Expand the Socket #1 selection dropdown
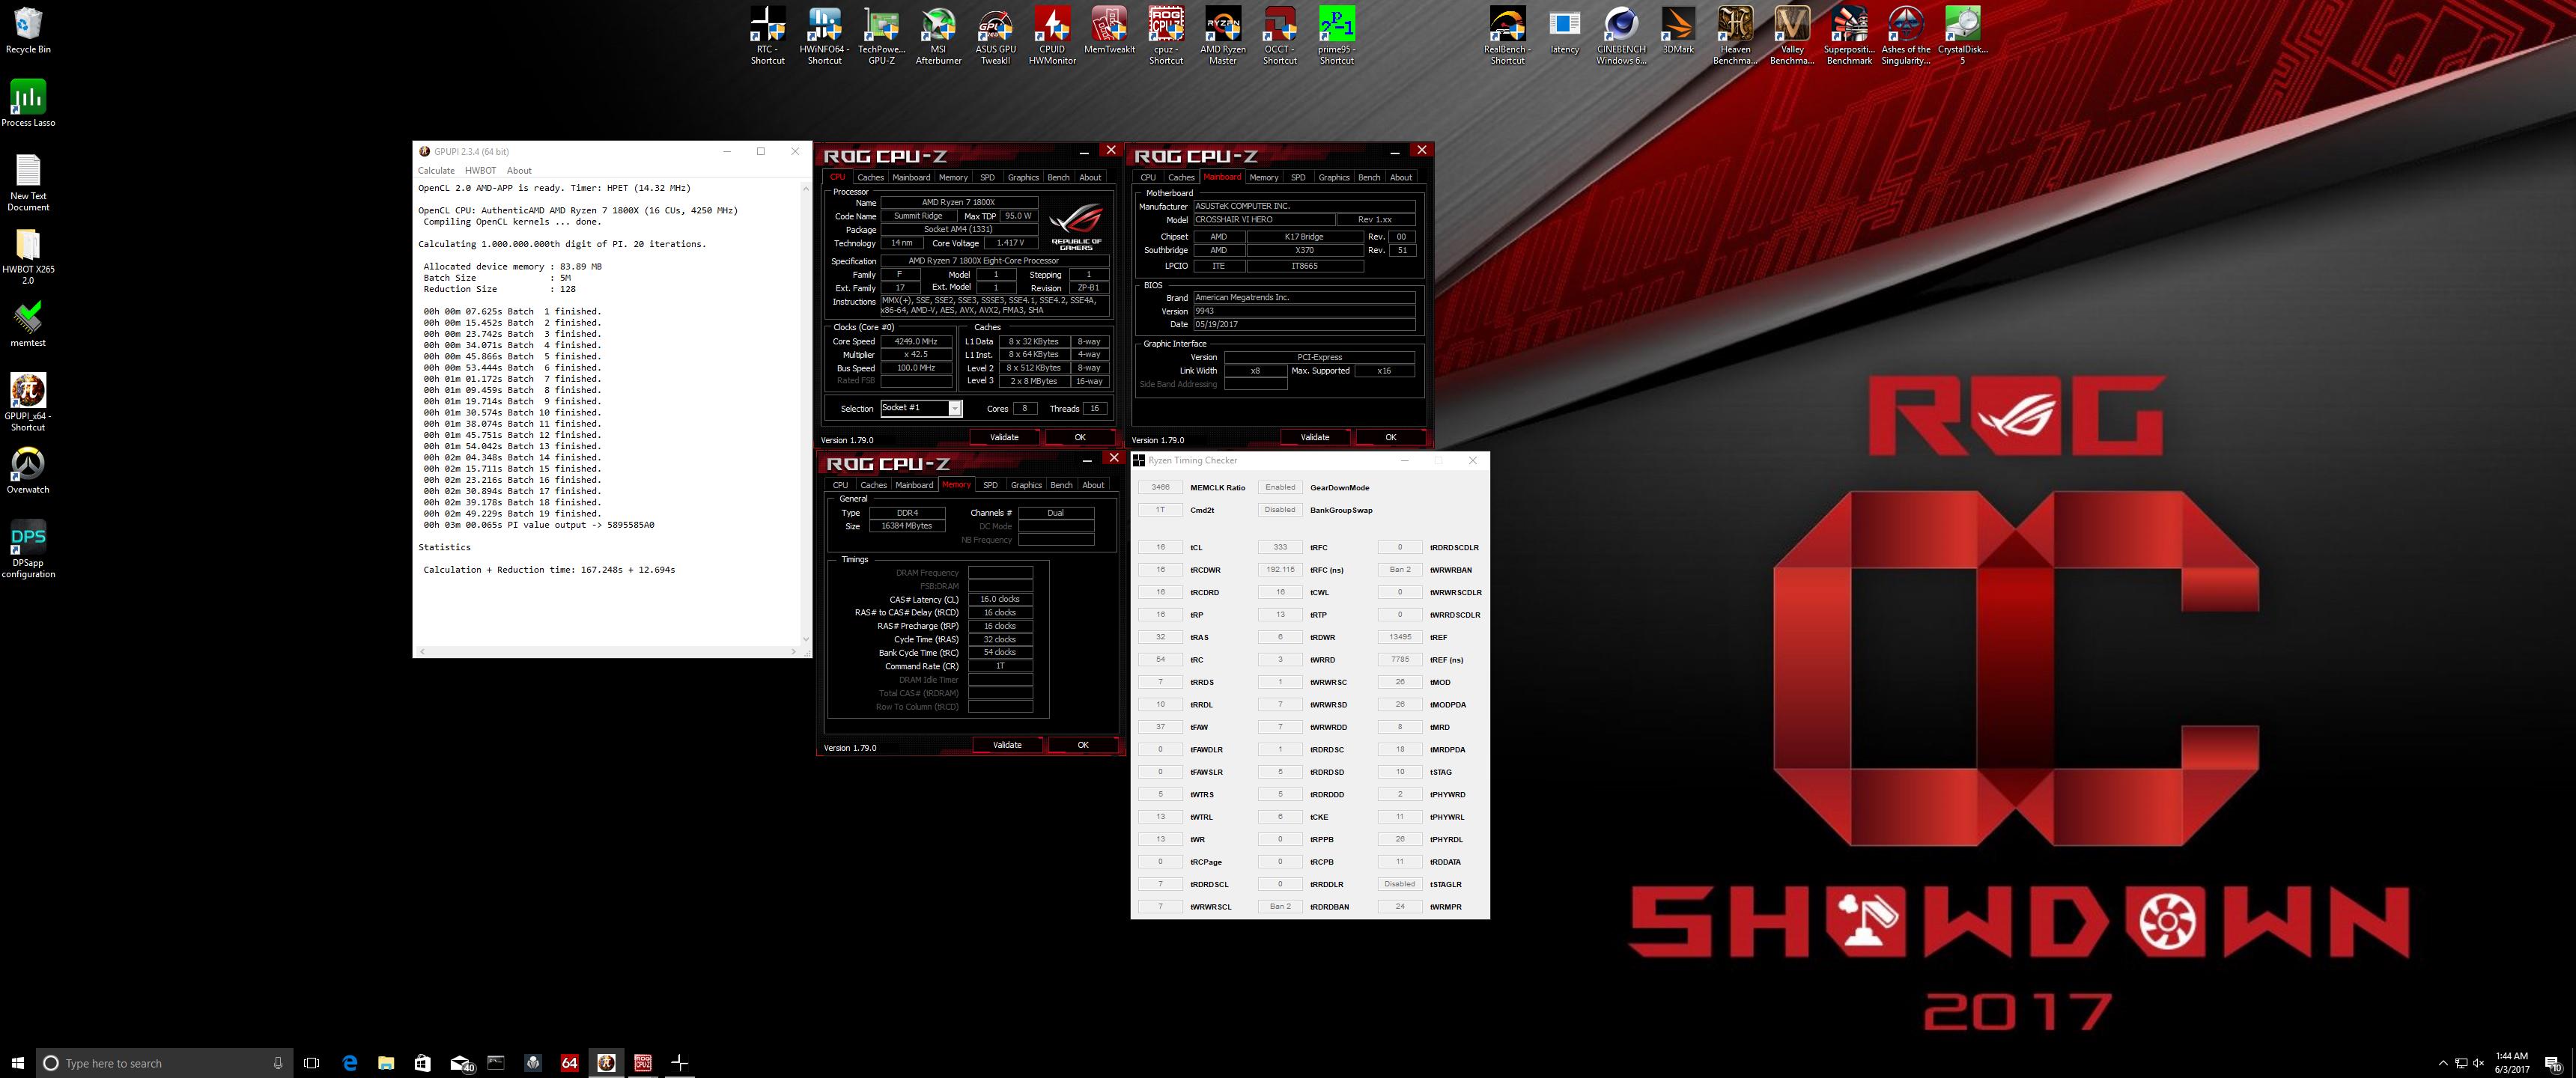Viewport: 2576px width, 1078px height. click(955, 408)
